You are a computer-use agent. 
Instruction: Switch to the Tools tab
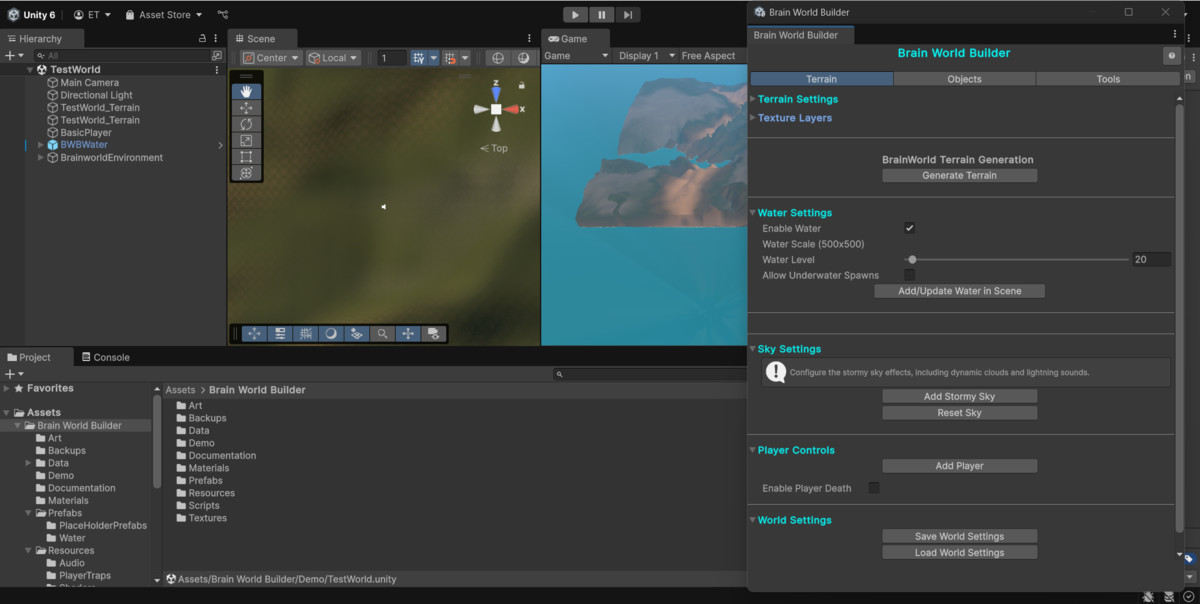(x=1108, y=79)
